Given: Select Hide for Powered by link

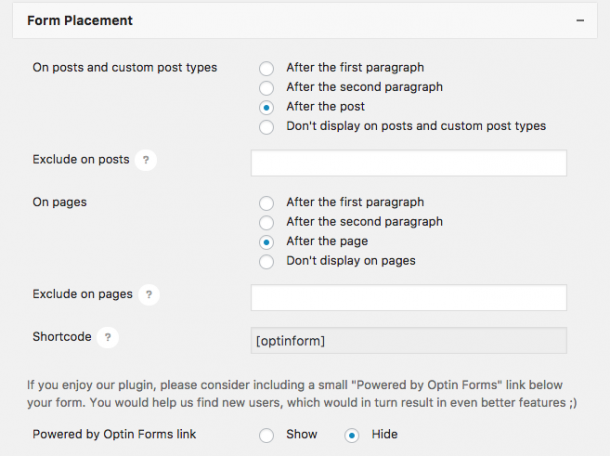Looking at the screenshot, I should pyautogui.click(x=352, y=435).
